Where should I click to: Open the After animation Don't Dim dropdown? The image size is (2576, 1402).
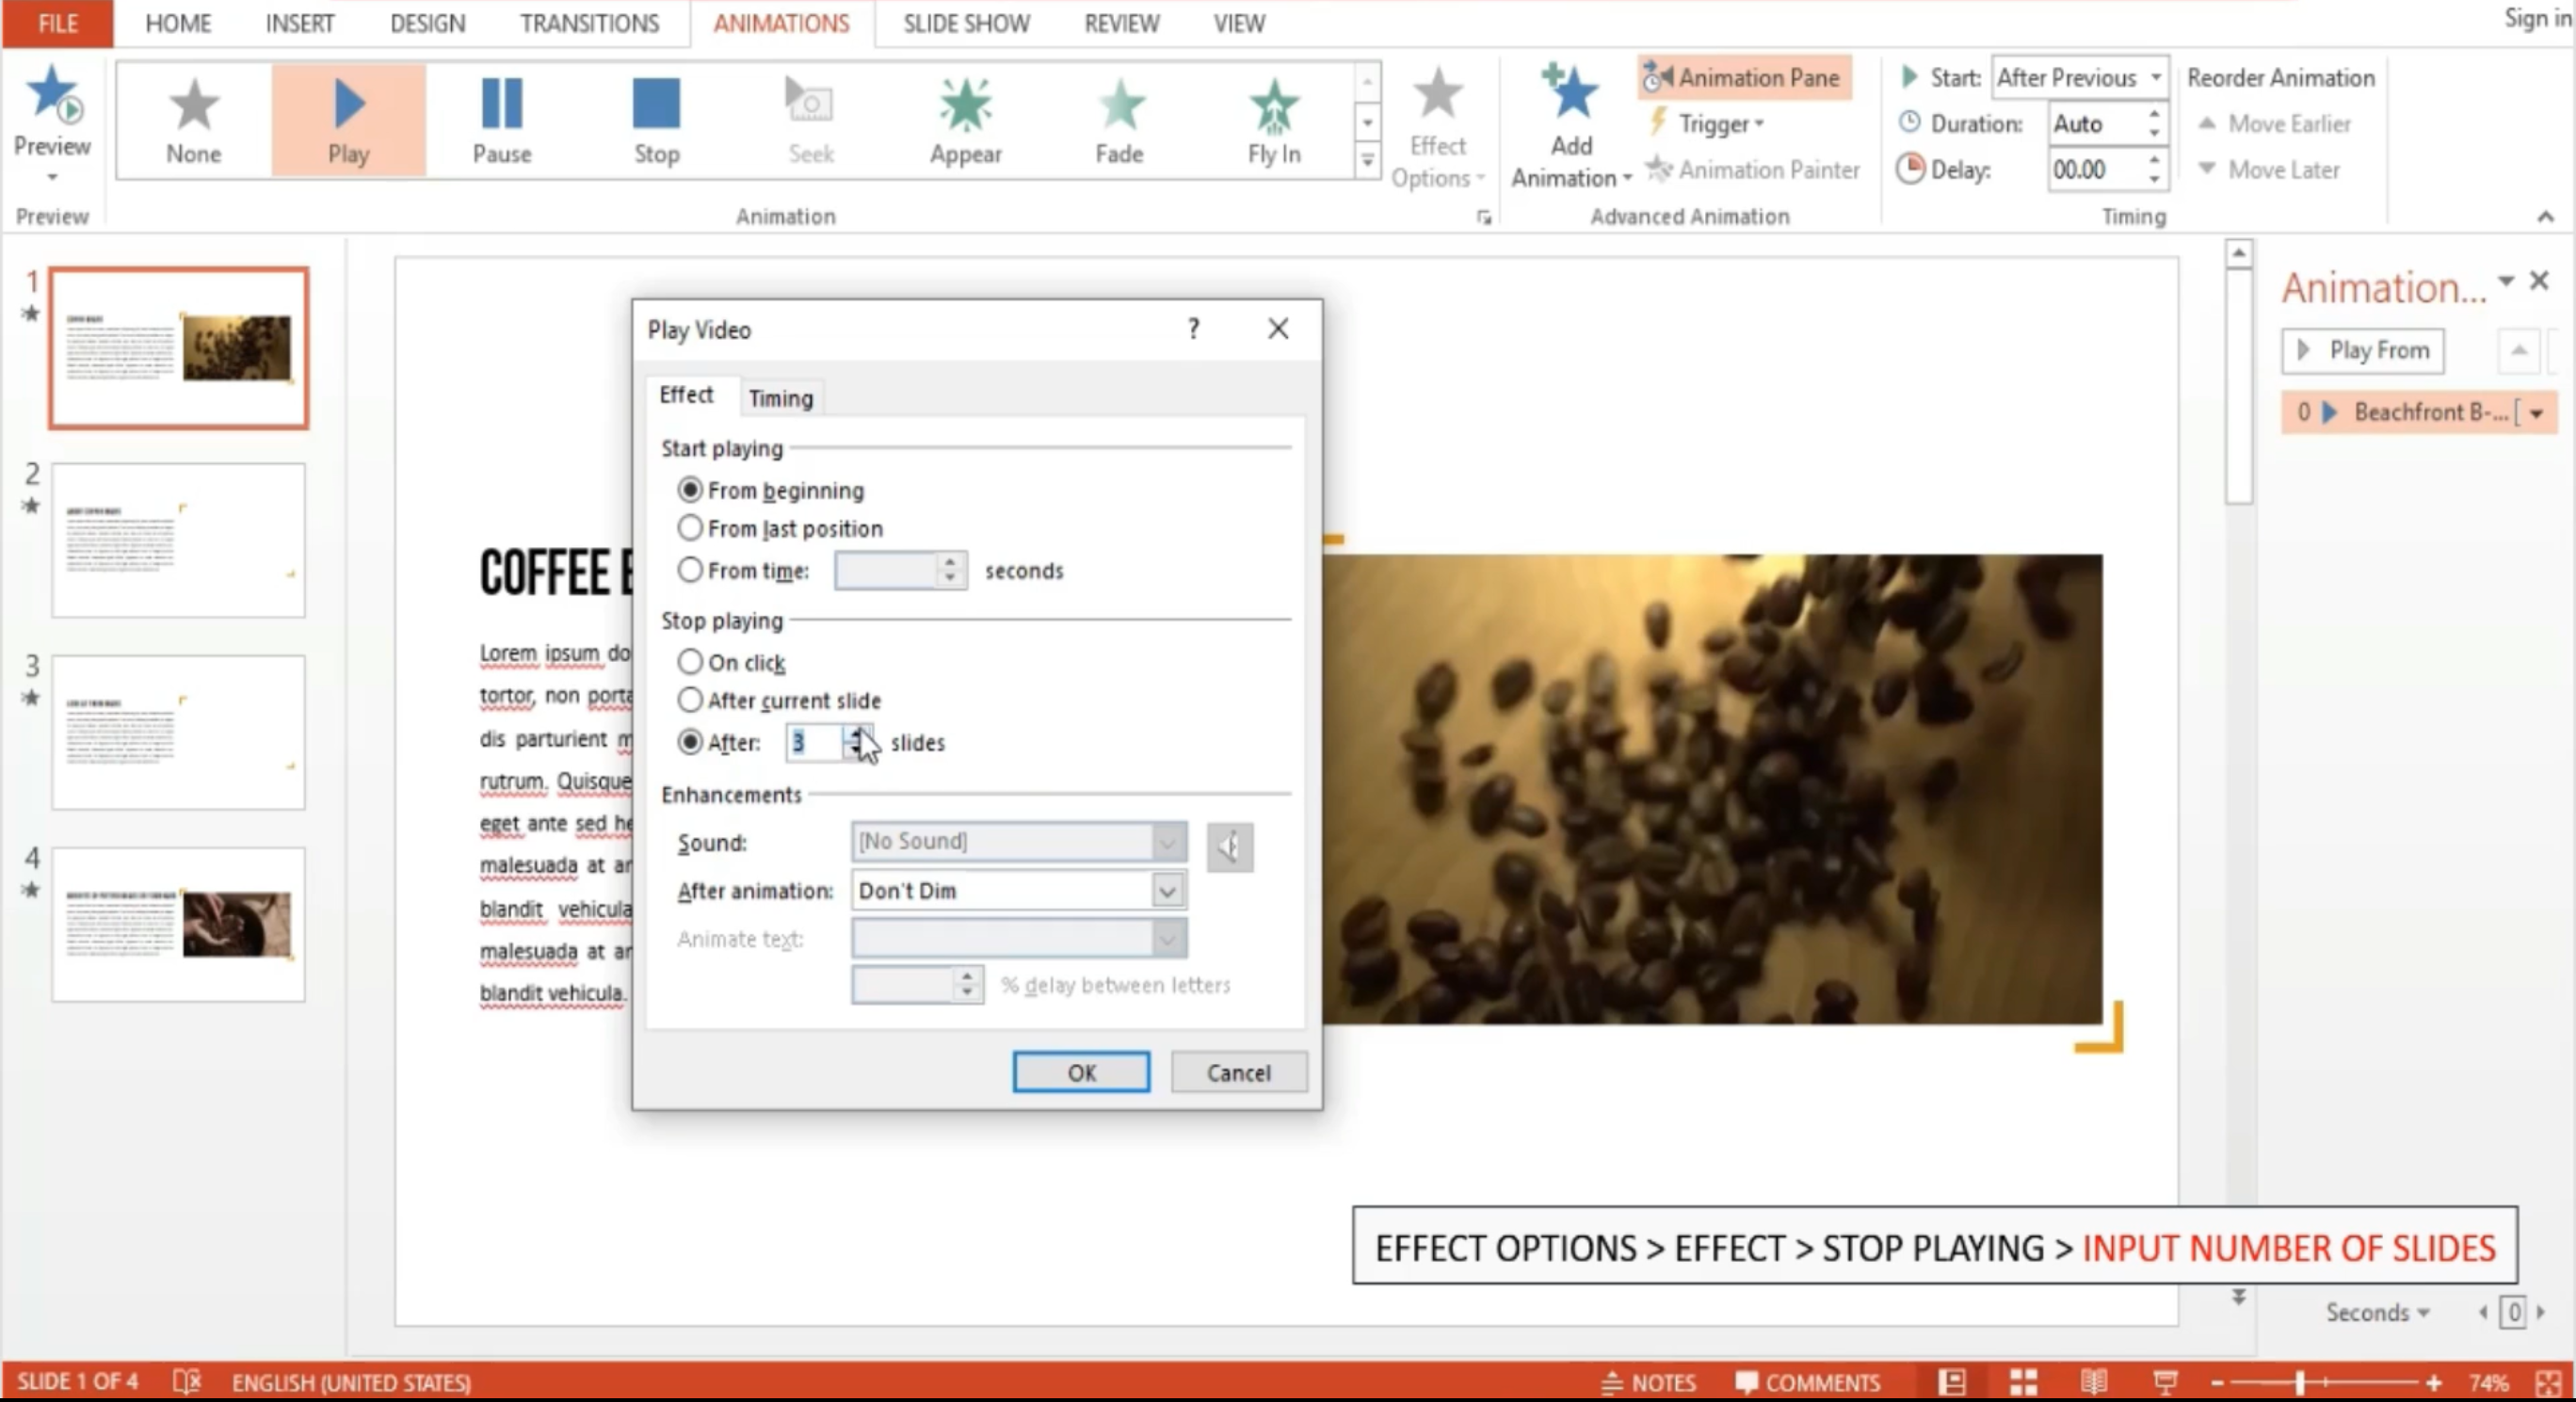[x=1166, y=890]
